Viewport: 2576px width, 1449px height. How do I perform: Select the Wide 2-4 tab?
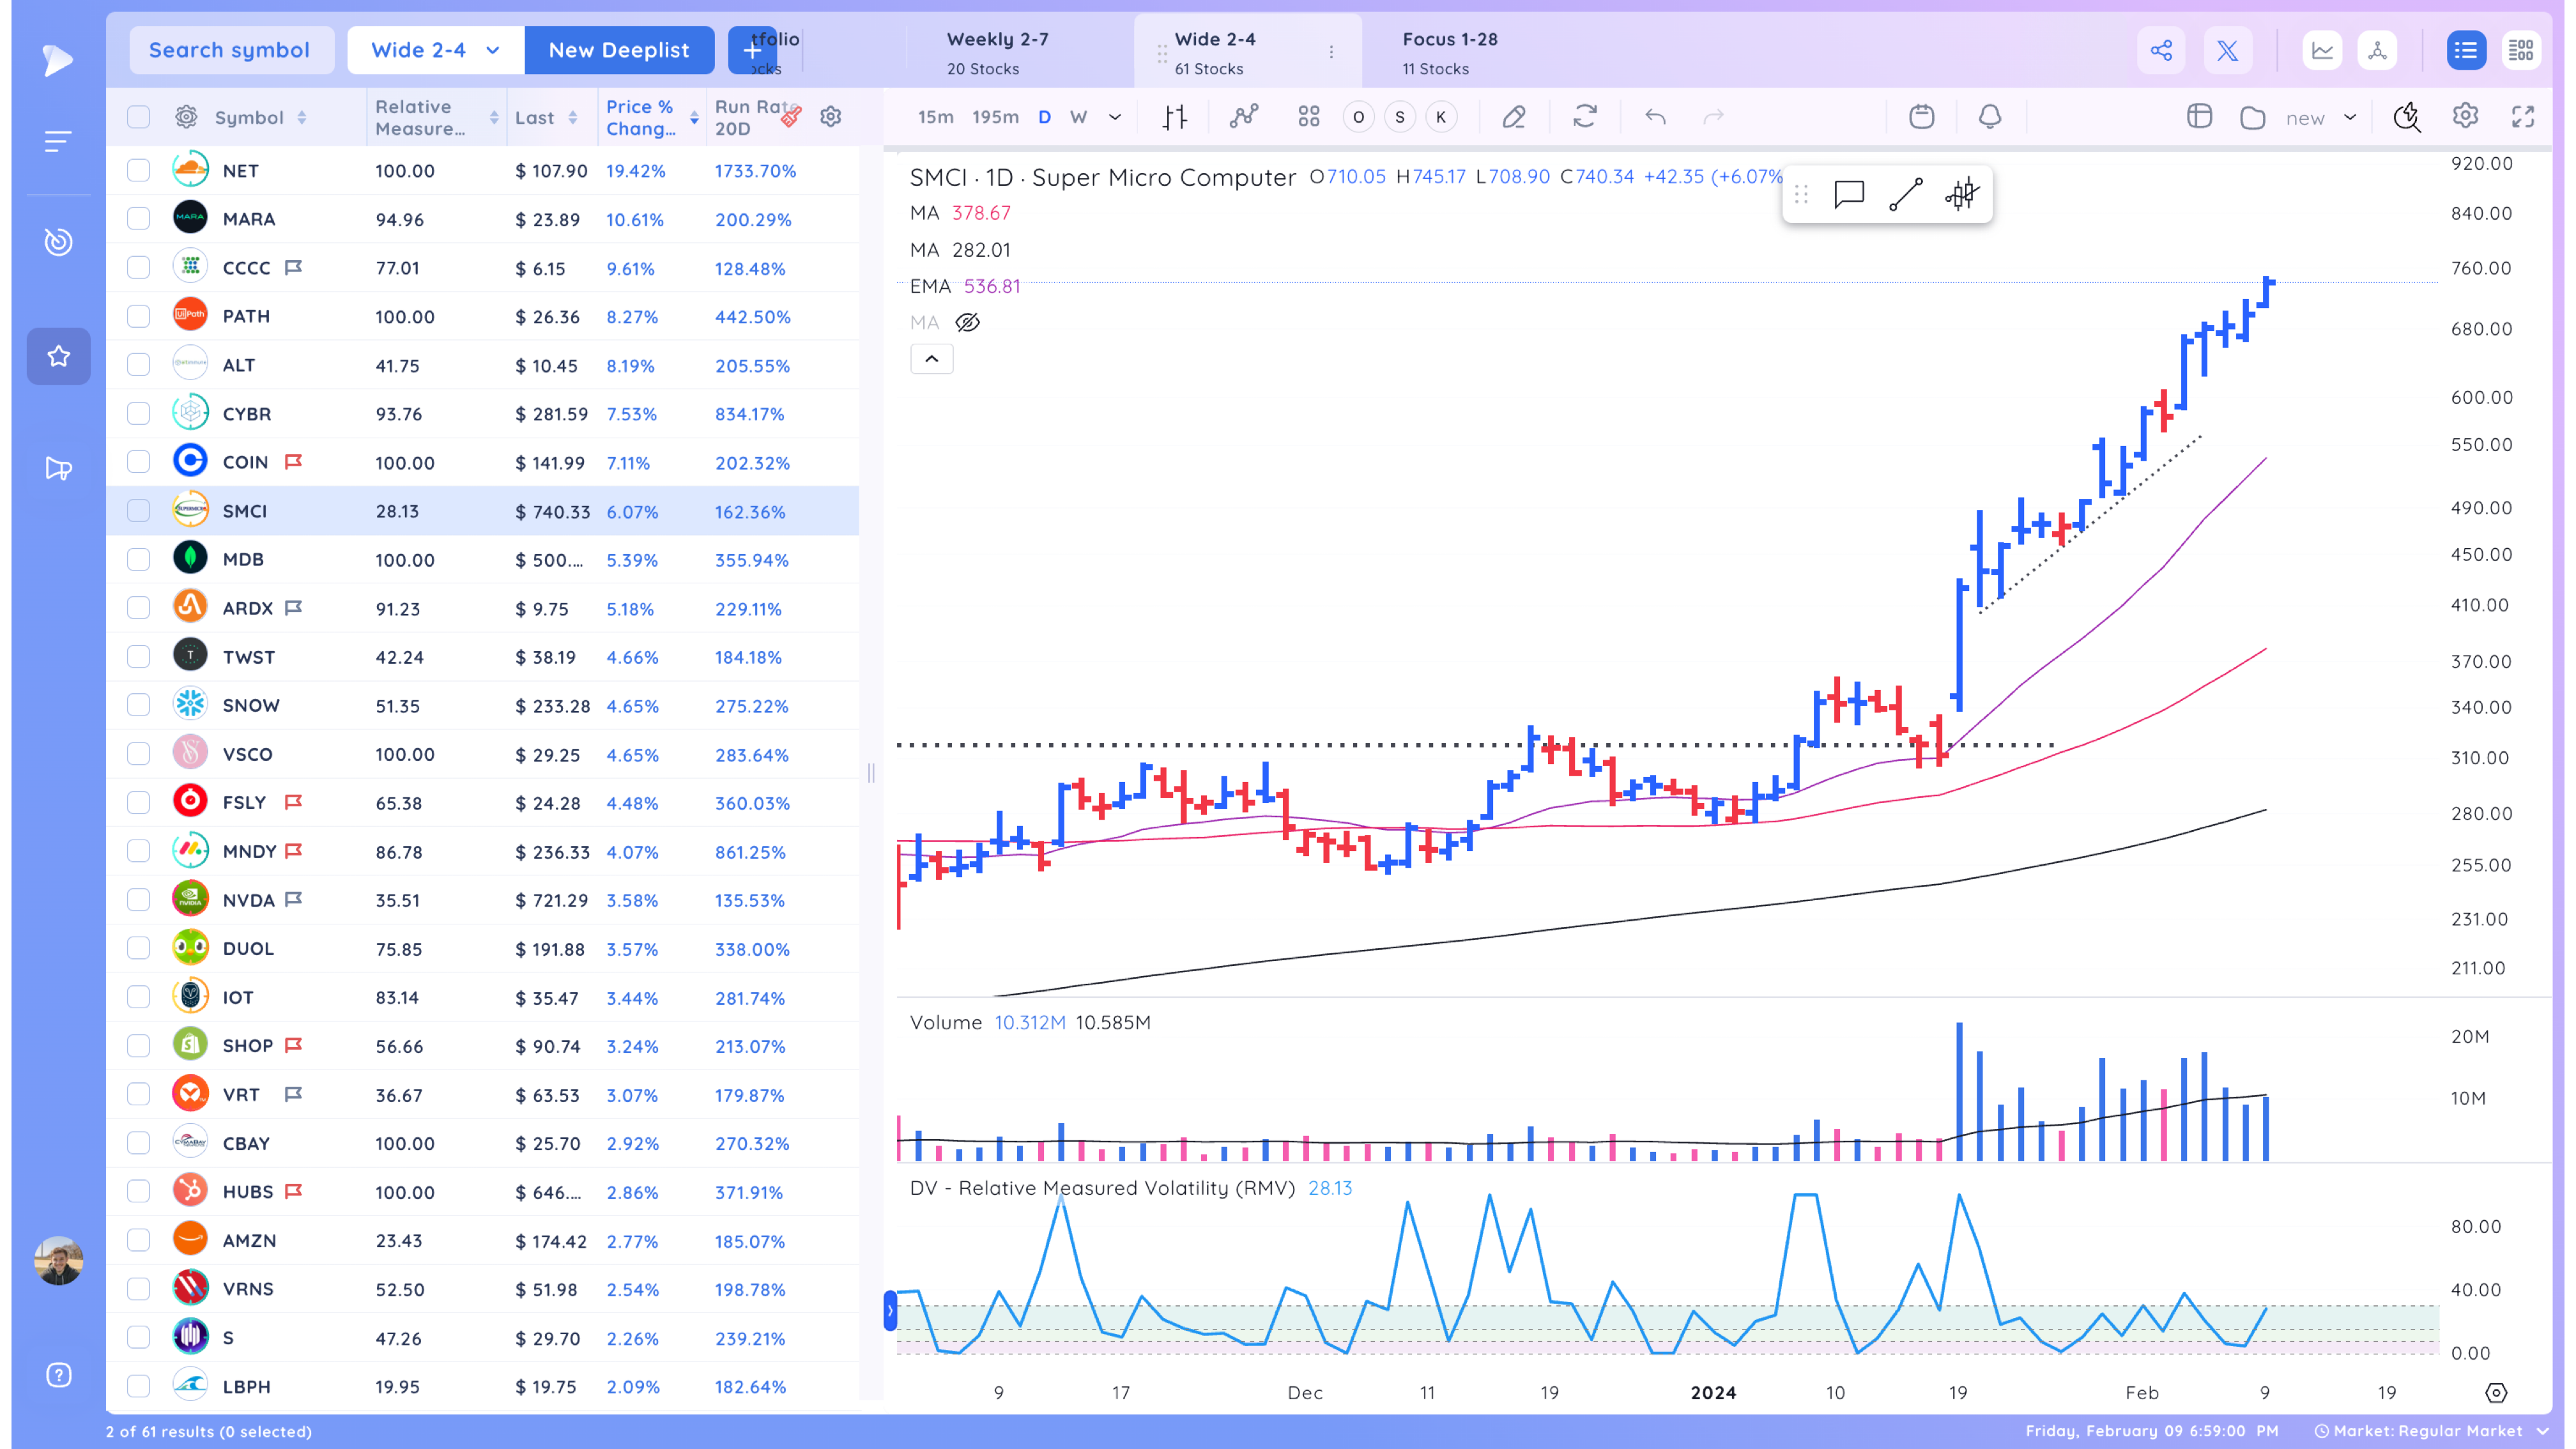pos(1247,52)
